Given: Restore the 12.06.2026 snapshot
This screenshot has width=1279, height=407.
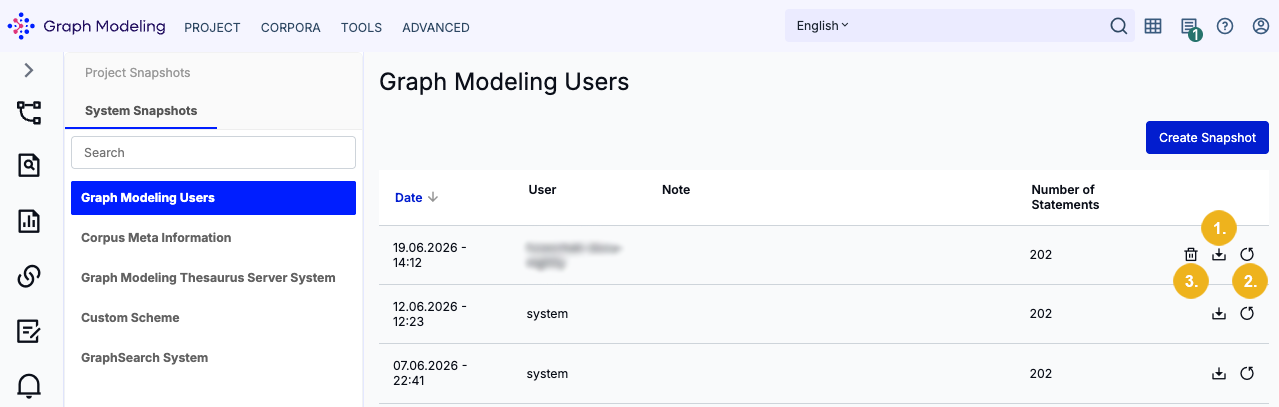Looking at the screenshot, I should 1247,314.
